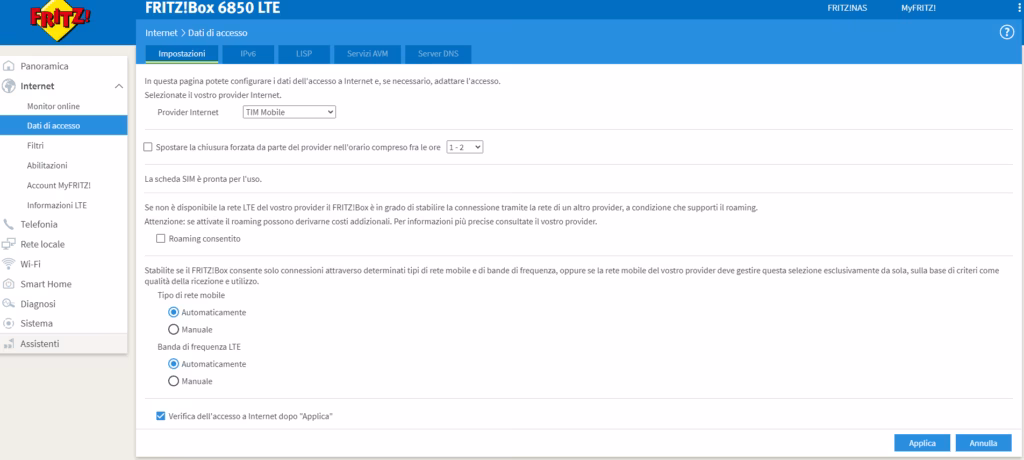
Task: Enable Spostare la chiusura forzata checkbox
Action: click(x=148, y=148)
